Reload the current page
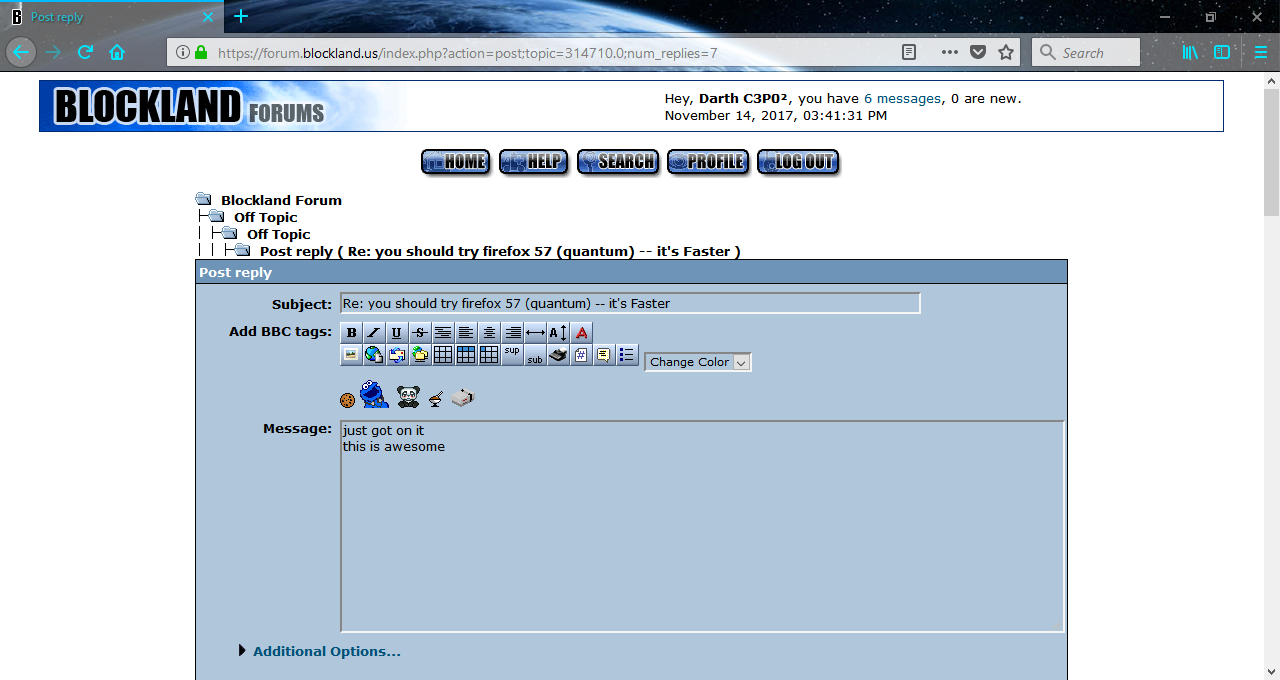Screen dimensions: 1280x680 point(85,52)
